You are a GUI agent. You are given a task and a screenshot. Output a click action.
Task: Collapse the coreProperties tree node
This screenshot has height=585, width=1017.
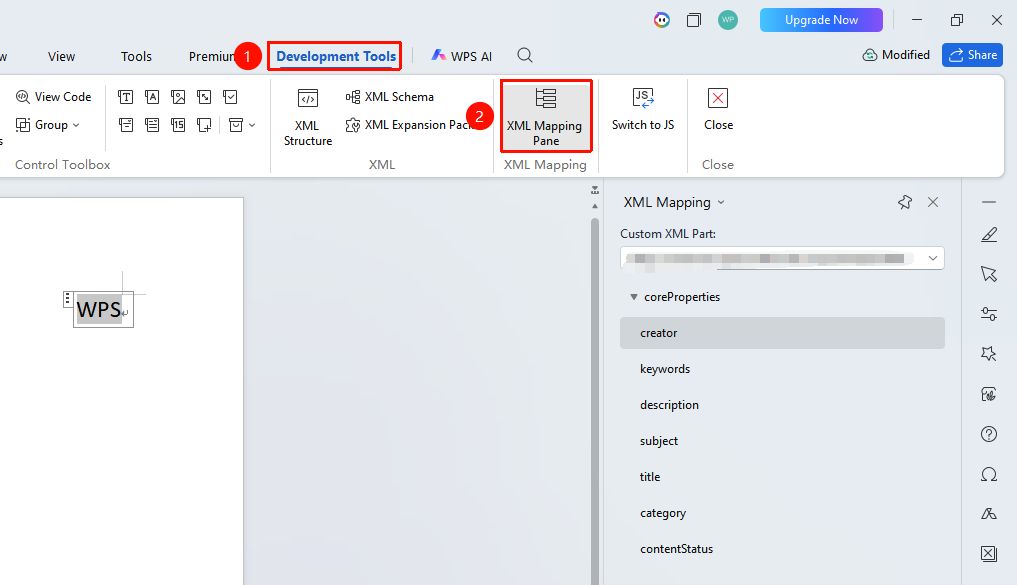(x=634, y=297)
